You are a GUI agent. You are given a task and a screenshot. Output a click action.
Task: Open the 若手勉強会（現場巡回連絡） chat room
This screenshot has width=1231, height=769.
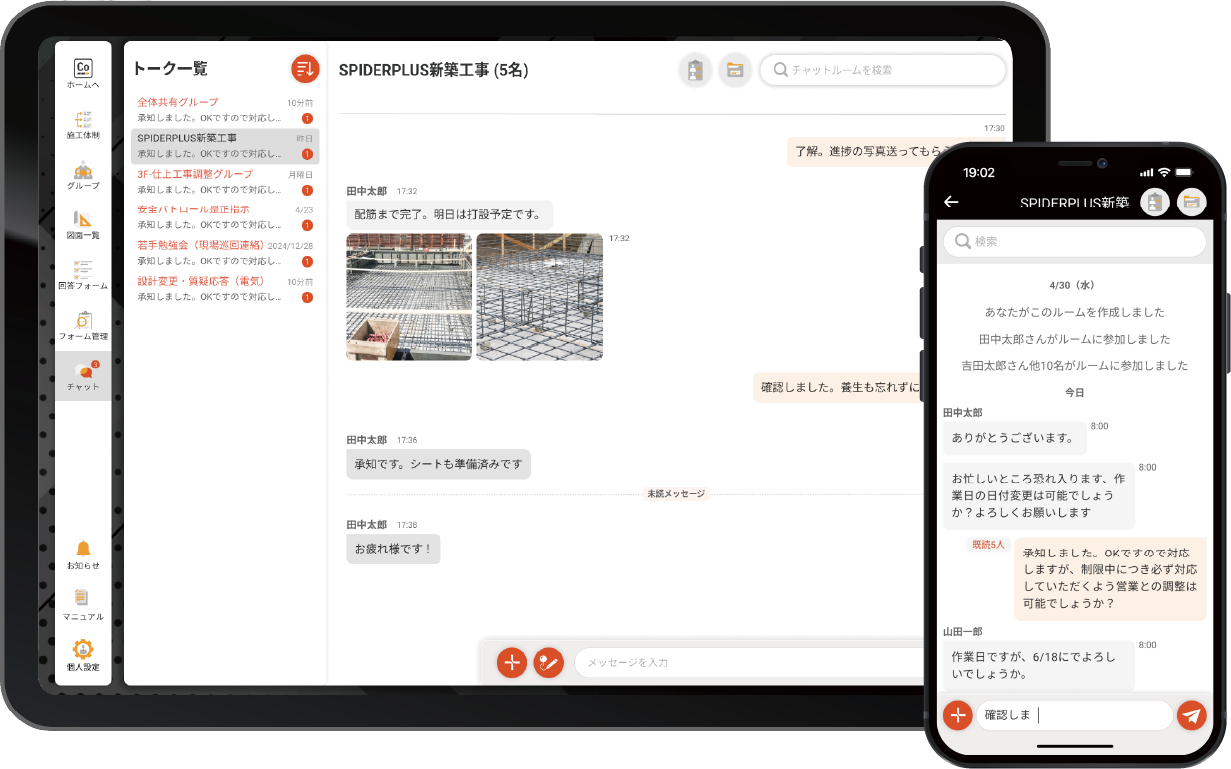(x=225, y=253)
